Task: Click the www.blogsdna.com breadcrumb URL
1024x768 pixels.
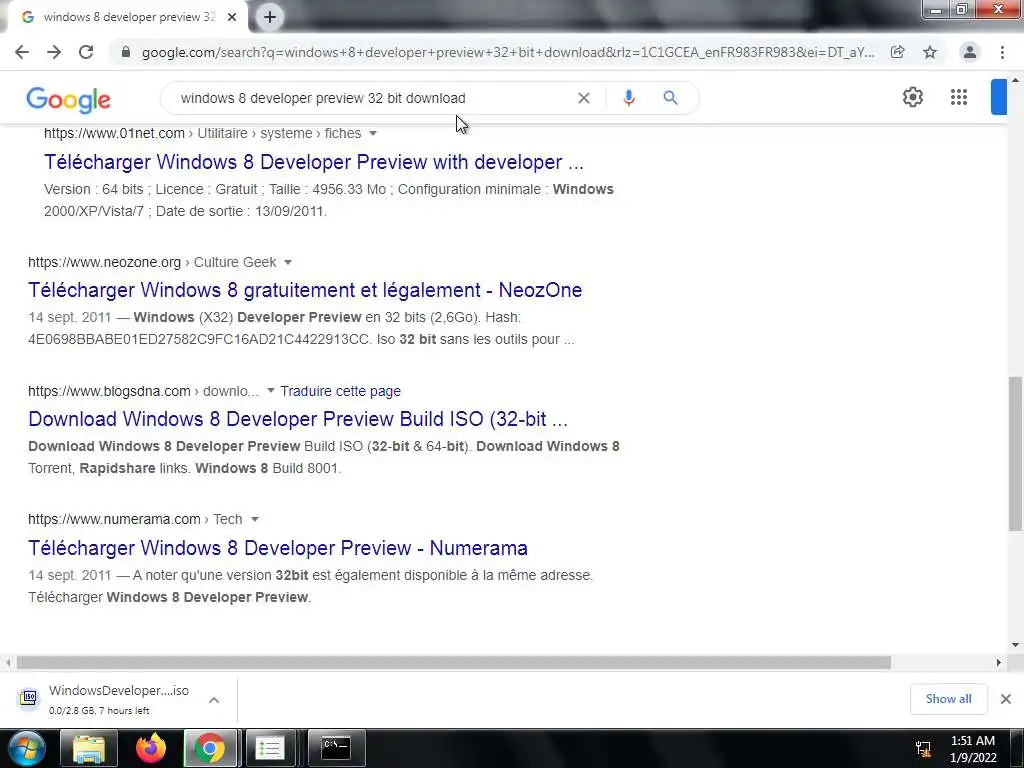Action: click(x=143, y=391)
